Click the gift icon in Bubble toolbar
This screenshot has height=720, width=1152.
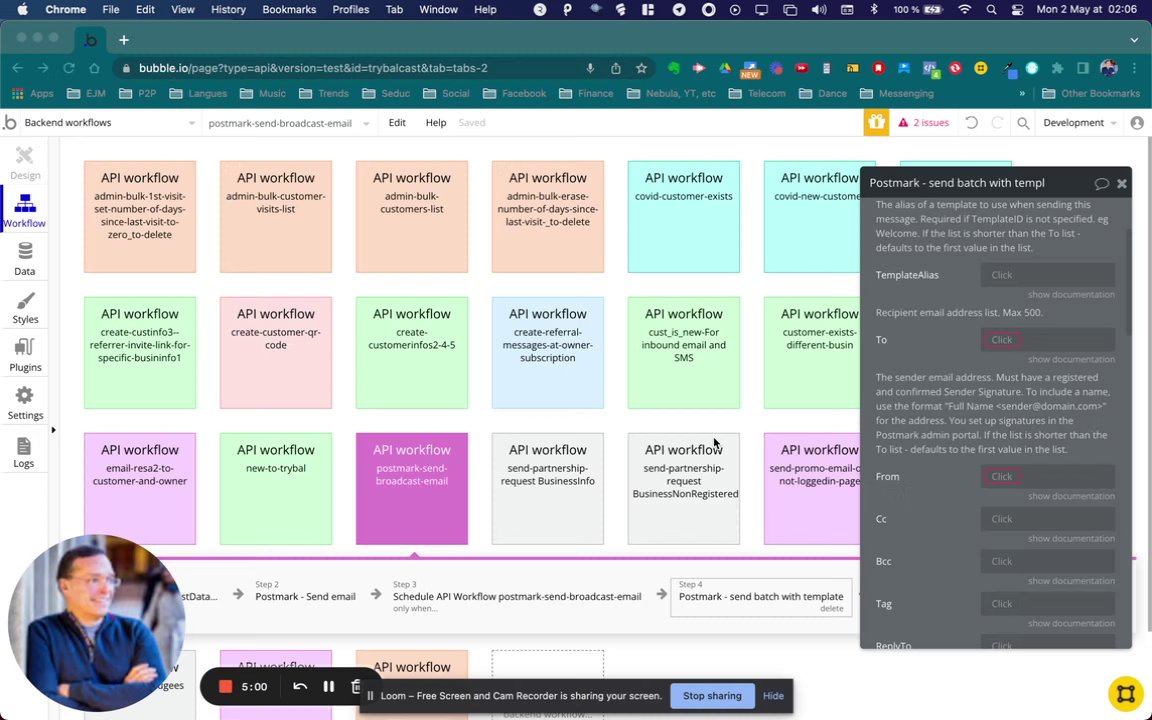(876, 123)
